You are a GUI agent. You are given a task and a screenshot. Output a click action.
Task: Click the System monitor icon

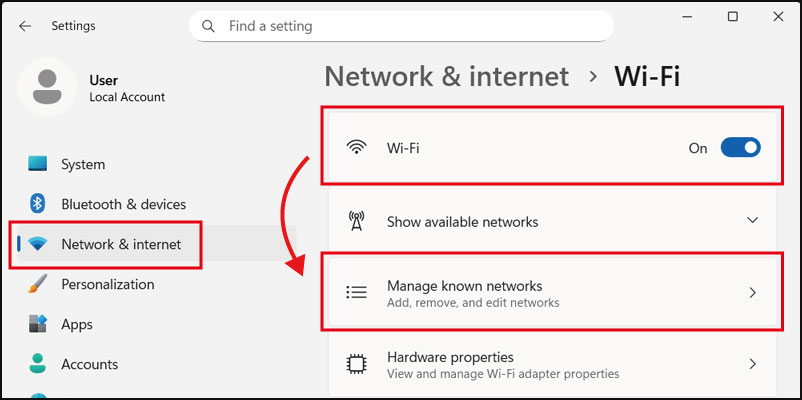(x=38, y=164)
